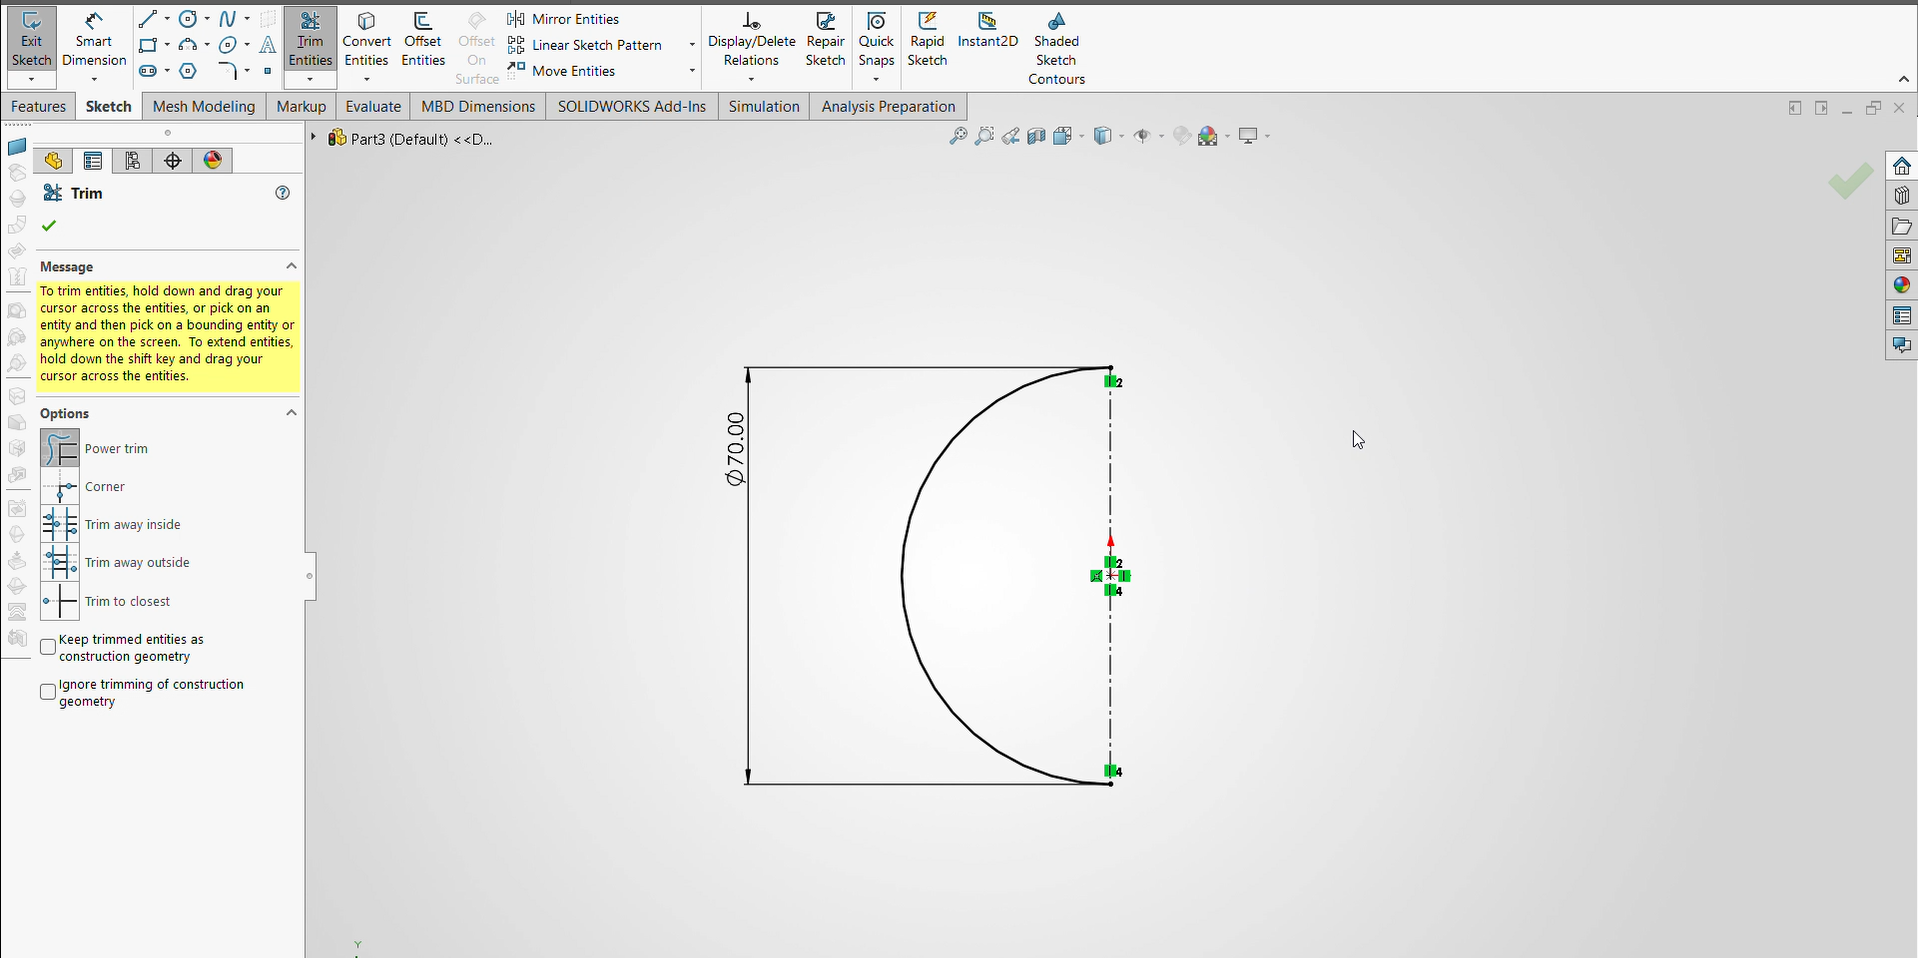The image size is (1918, 958).
Task: Open Trim help question mark
Action: [x=283, y=193]
